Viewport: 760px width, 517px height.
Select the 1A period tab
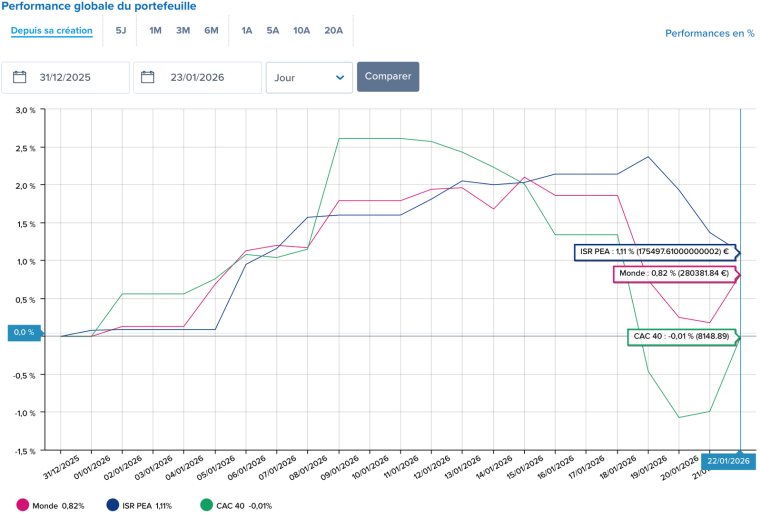(x=246, y=30)
